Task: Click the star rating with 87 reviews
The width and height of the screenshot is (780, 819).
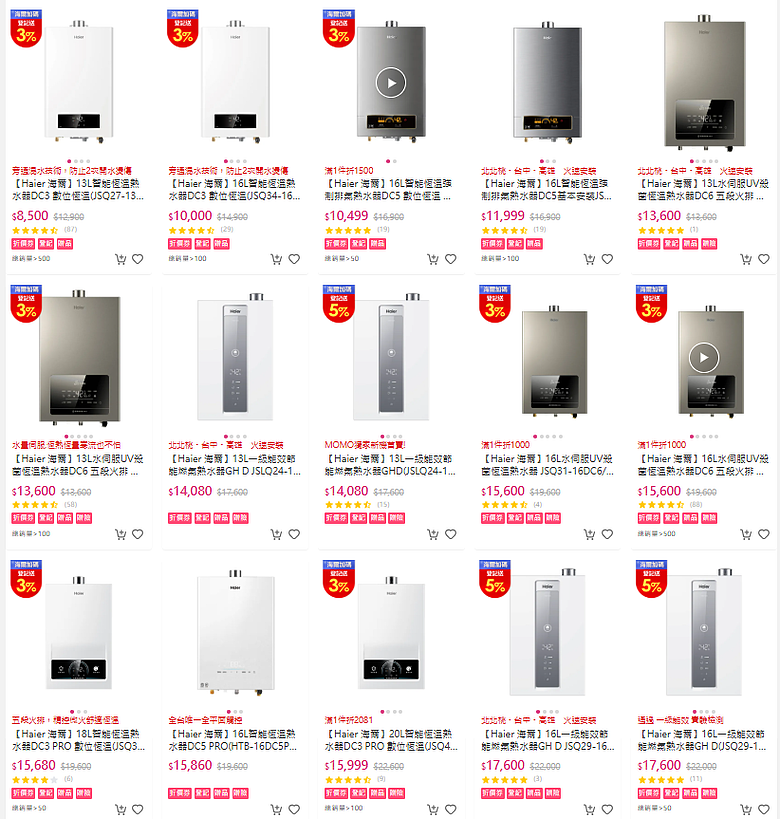Action: 35,230
